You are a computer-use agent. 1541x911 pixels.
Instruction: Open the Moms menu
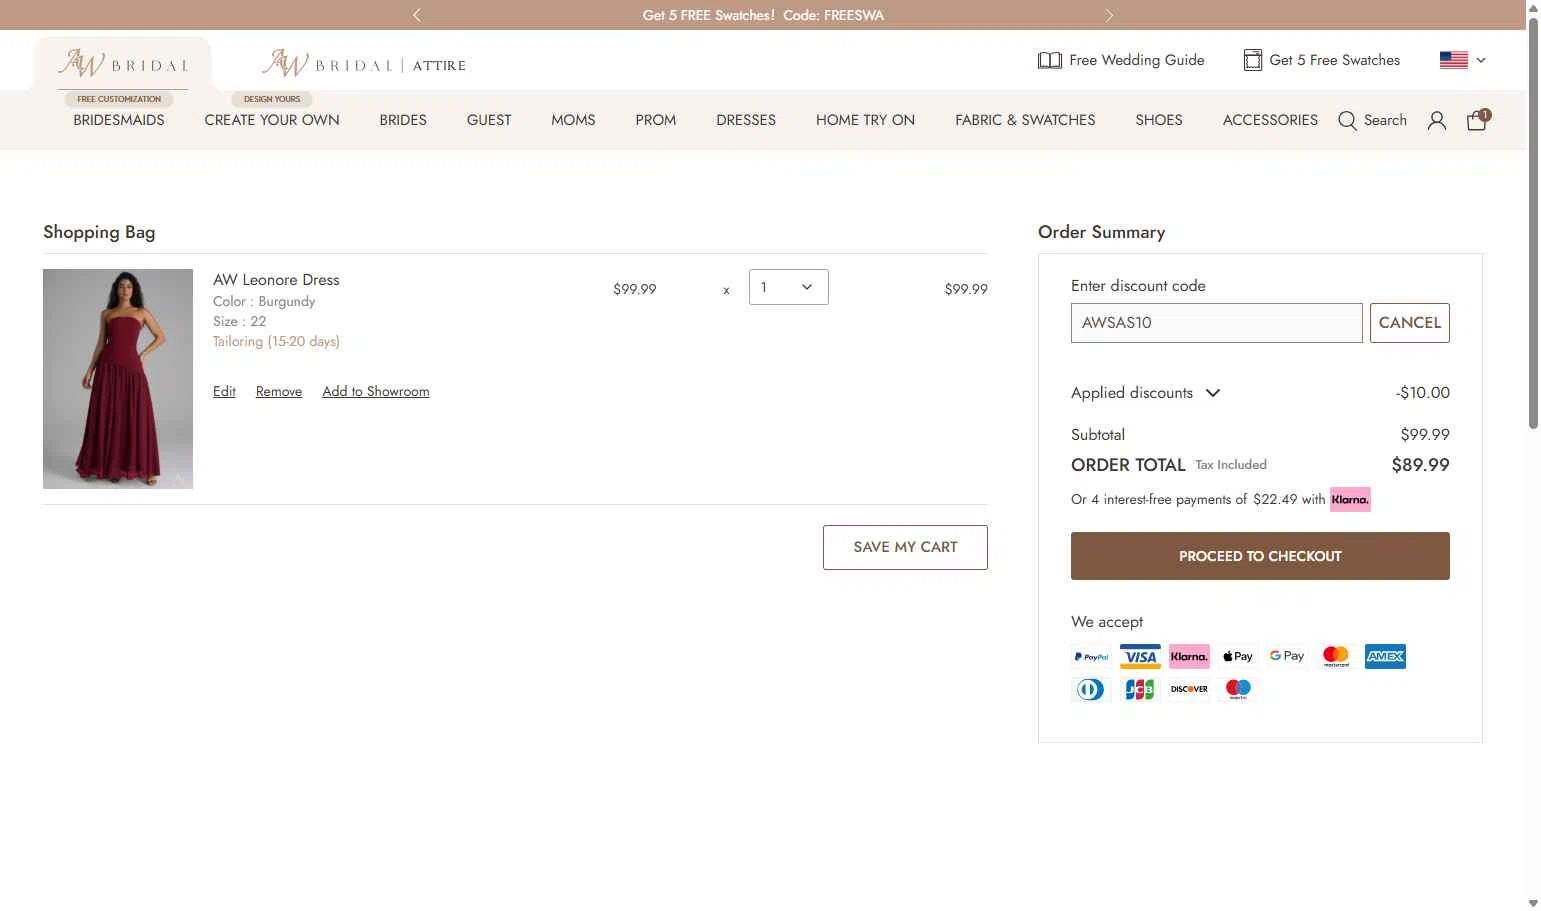[x=573, y=120]
